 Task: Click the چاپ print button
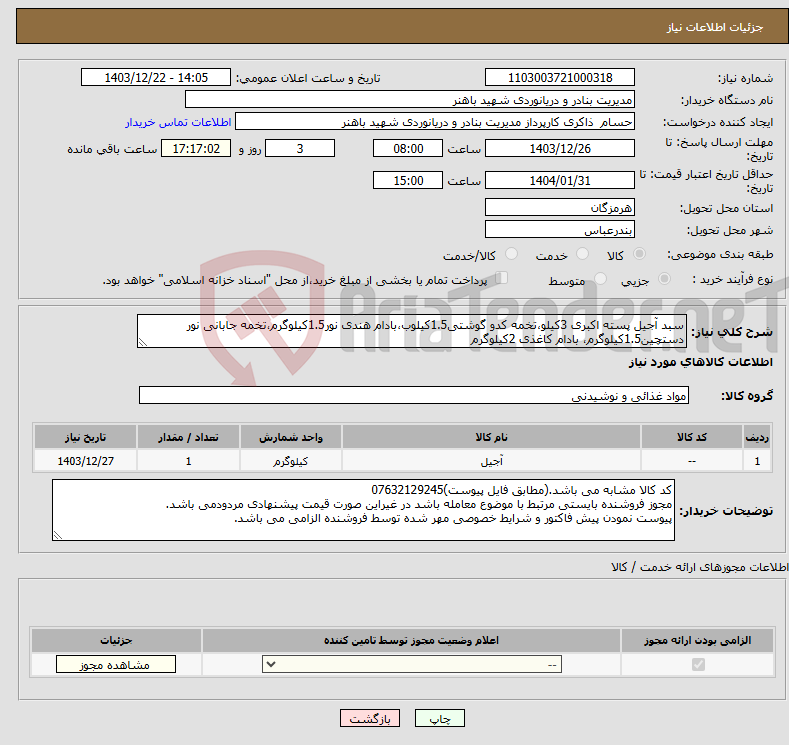pyautogui.click(x=440, y=718)
